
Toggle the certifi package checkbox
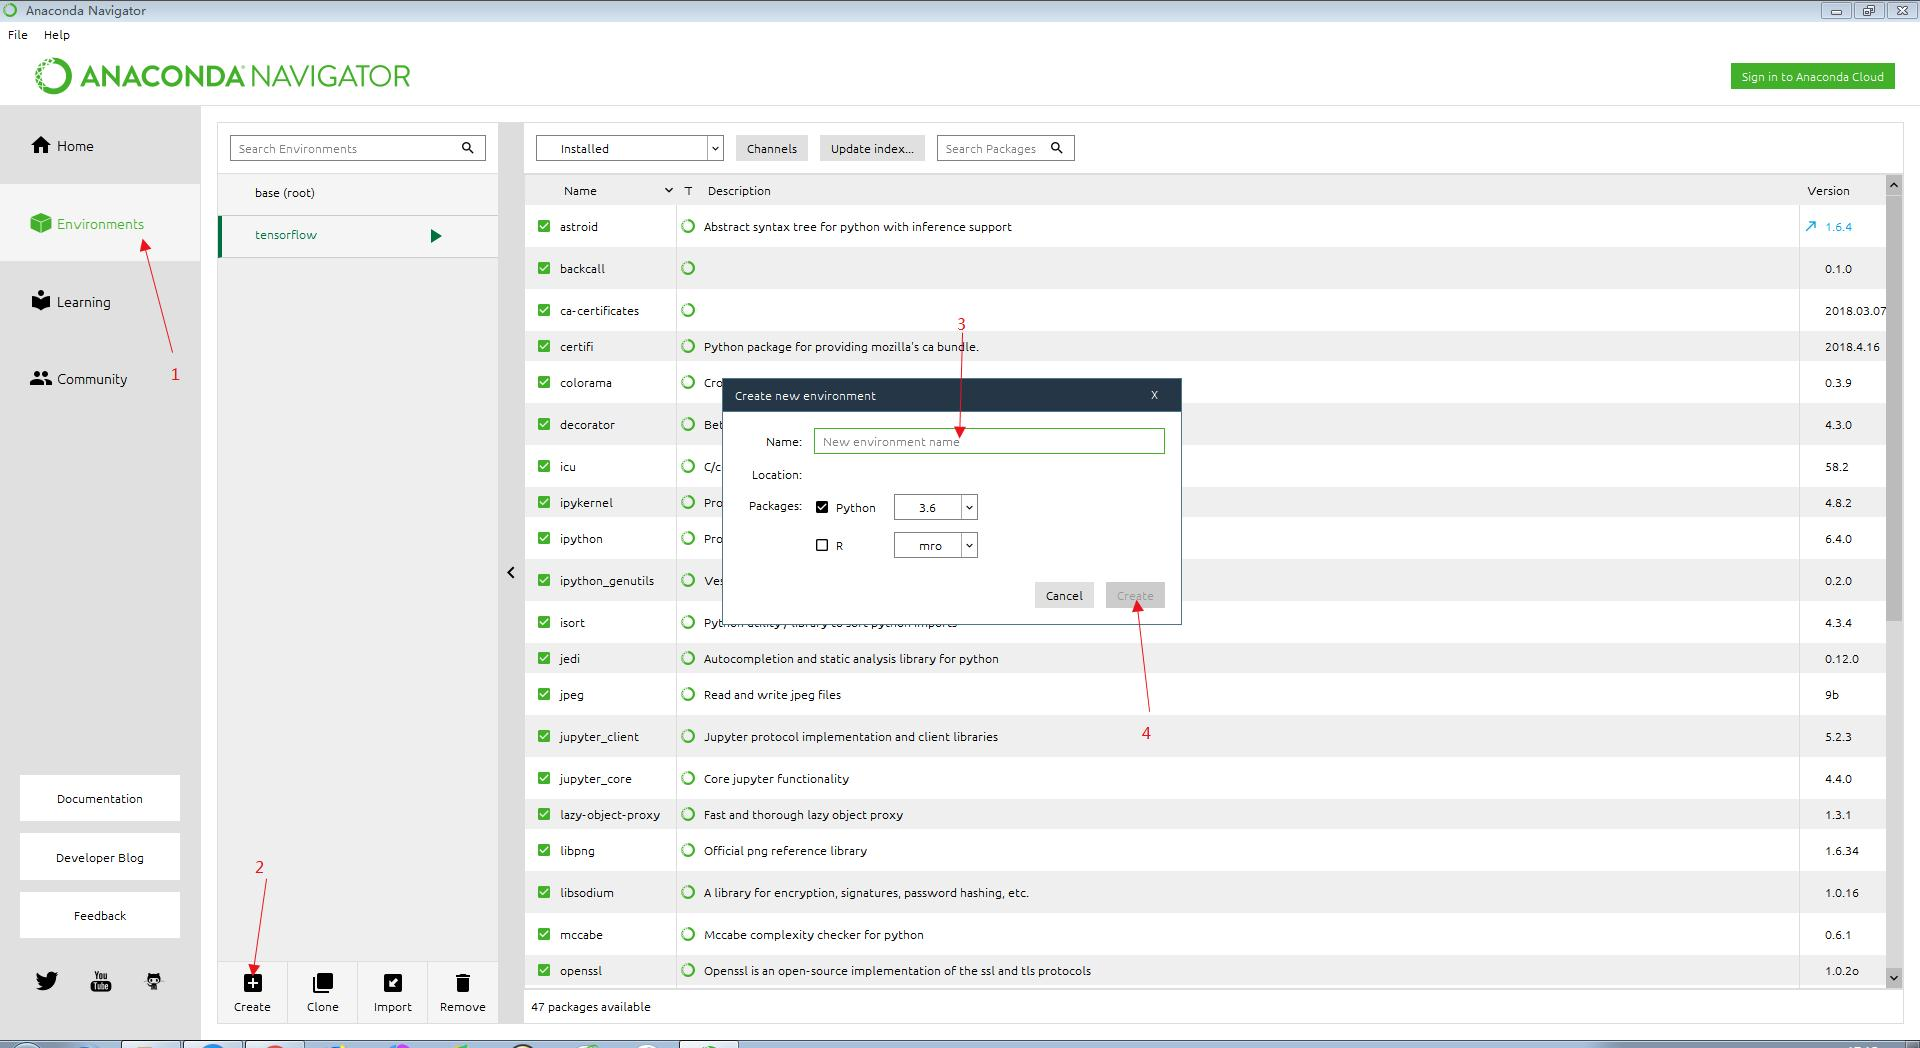click(x=544, y=346)
